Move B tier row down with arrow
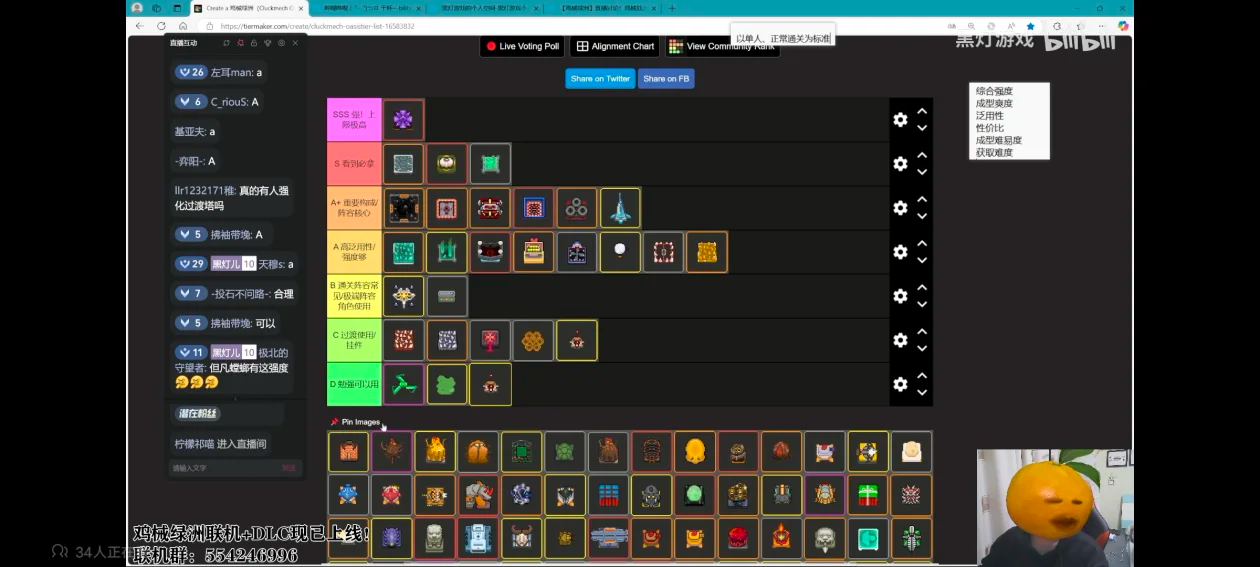This screenshot has width=1260, height=567. [922, 304]
